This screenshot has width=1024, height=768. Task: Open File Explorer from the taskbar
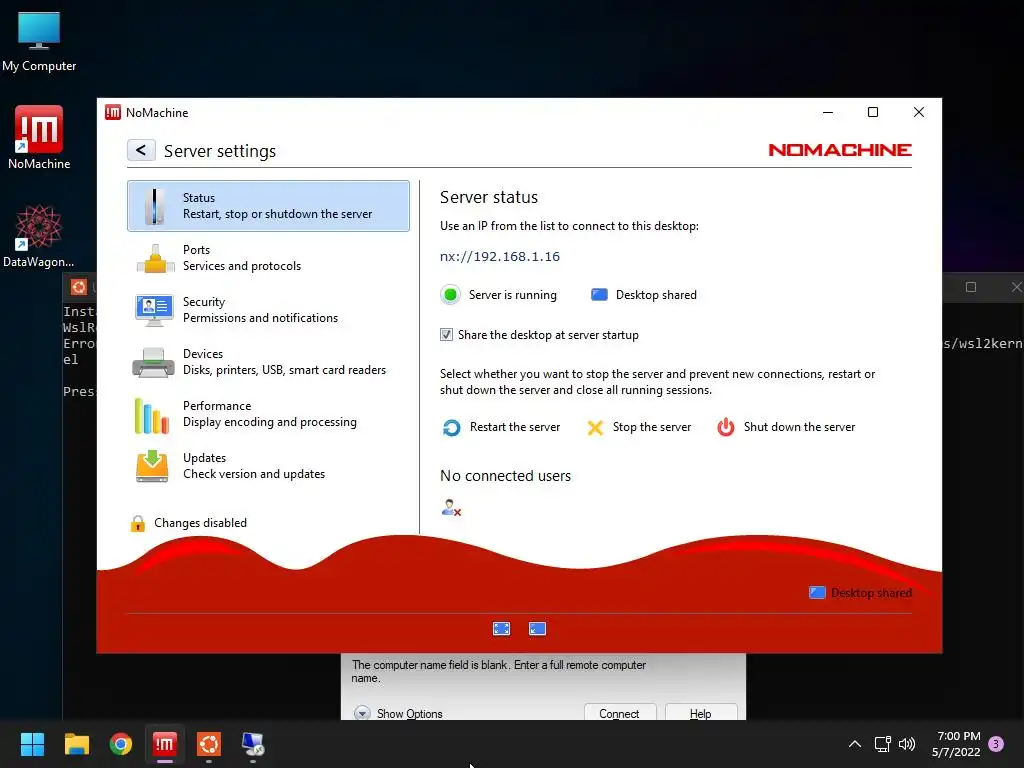[x=76, y=744]
